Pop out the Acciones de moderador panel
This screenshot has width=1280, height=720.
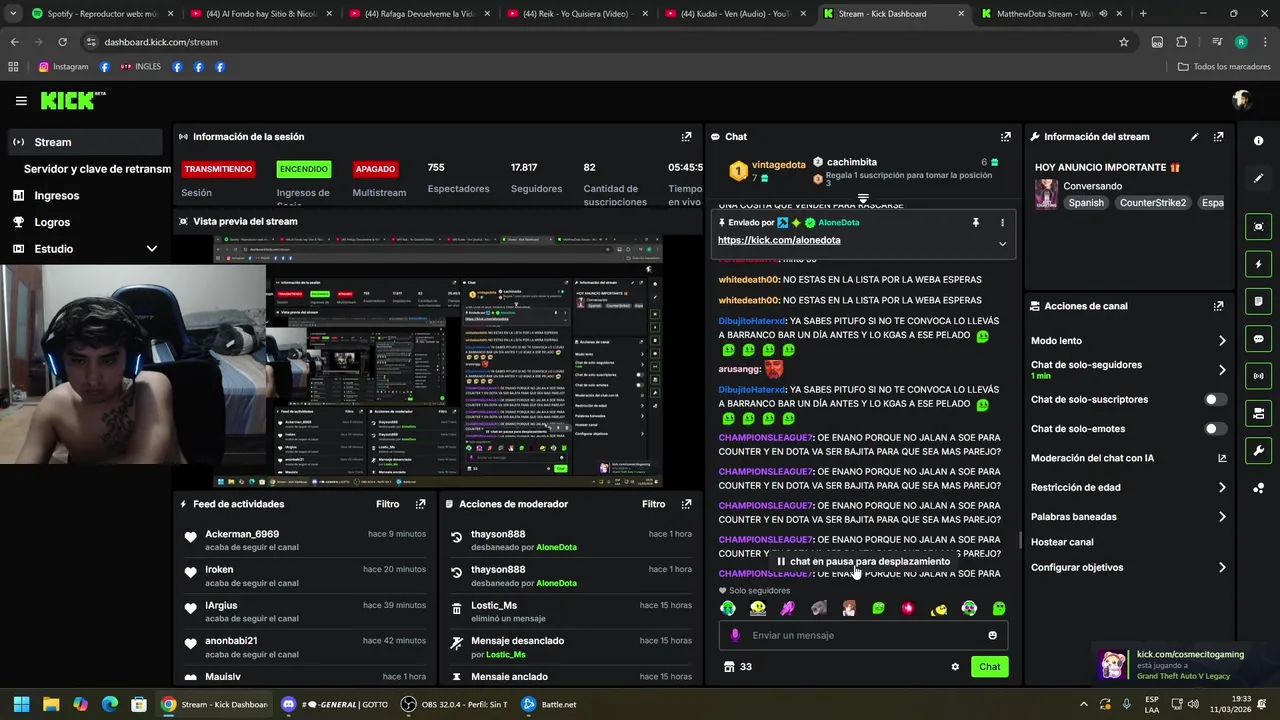click(686, 504)
